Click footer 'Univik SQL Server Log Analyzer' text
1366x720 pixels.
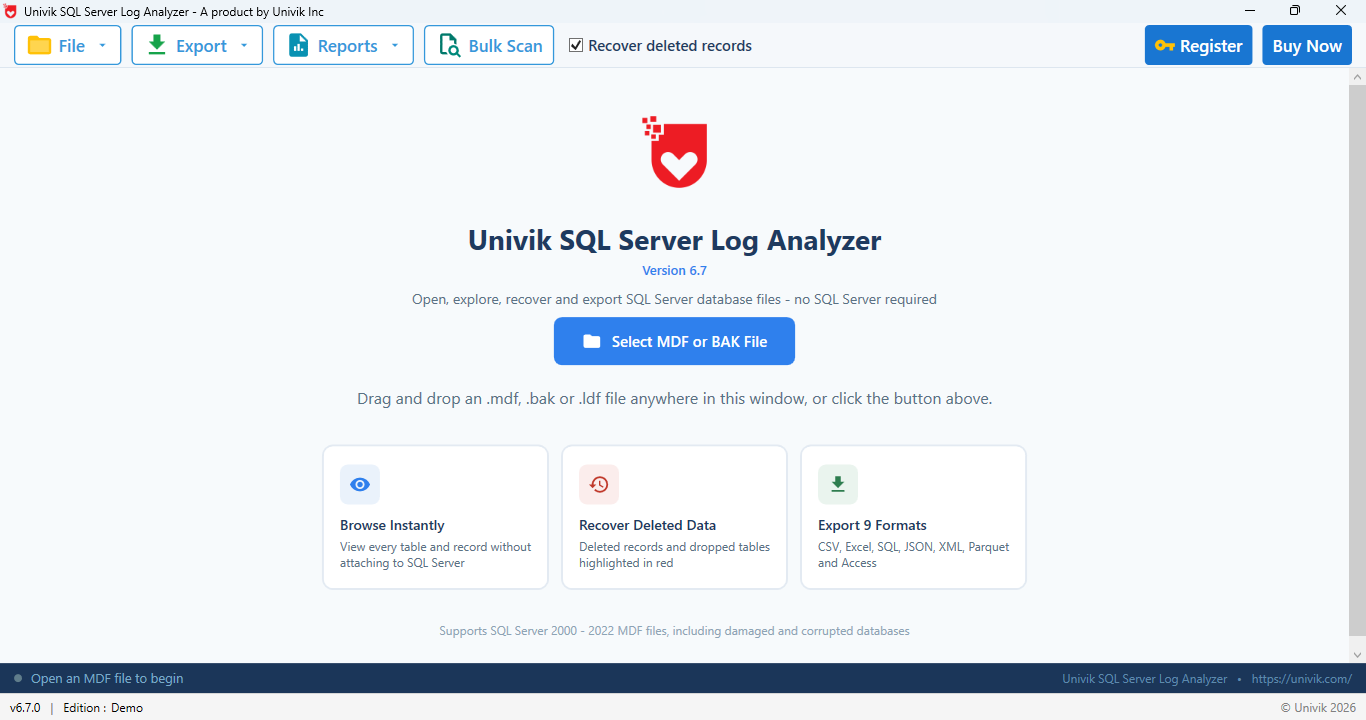(1144, 678)
